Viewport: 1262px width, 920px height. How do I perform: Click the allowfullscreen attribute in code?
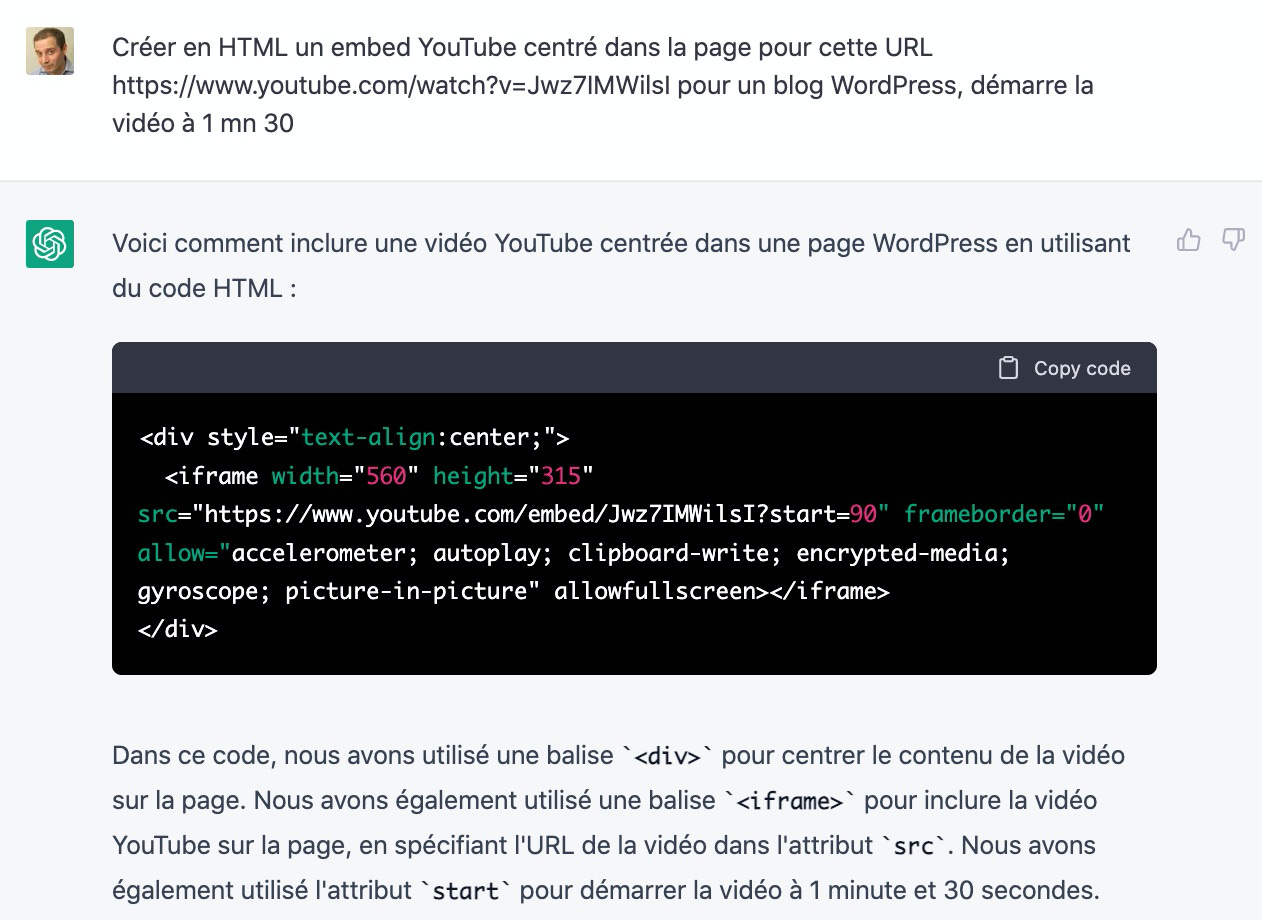click(x=655, y=592)
